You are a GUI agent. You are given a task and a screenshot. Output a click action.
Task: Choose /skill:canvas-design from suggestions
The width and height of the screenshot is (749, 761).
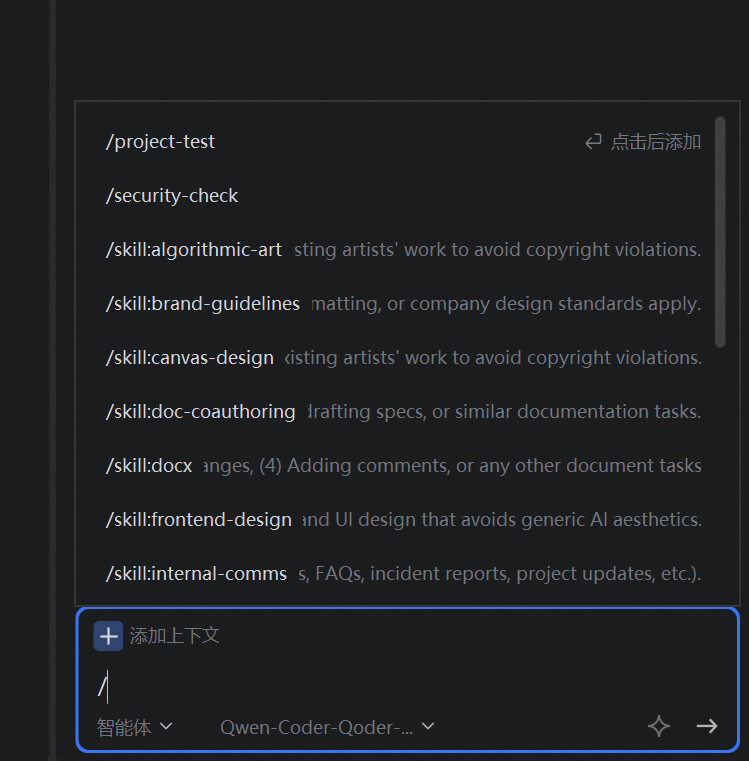pyautogui.click(x=190, y=358)
